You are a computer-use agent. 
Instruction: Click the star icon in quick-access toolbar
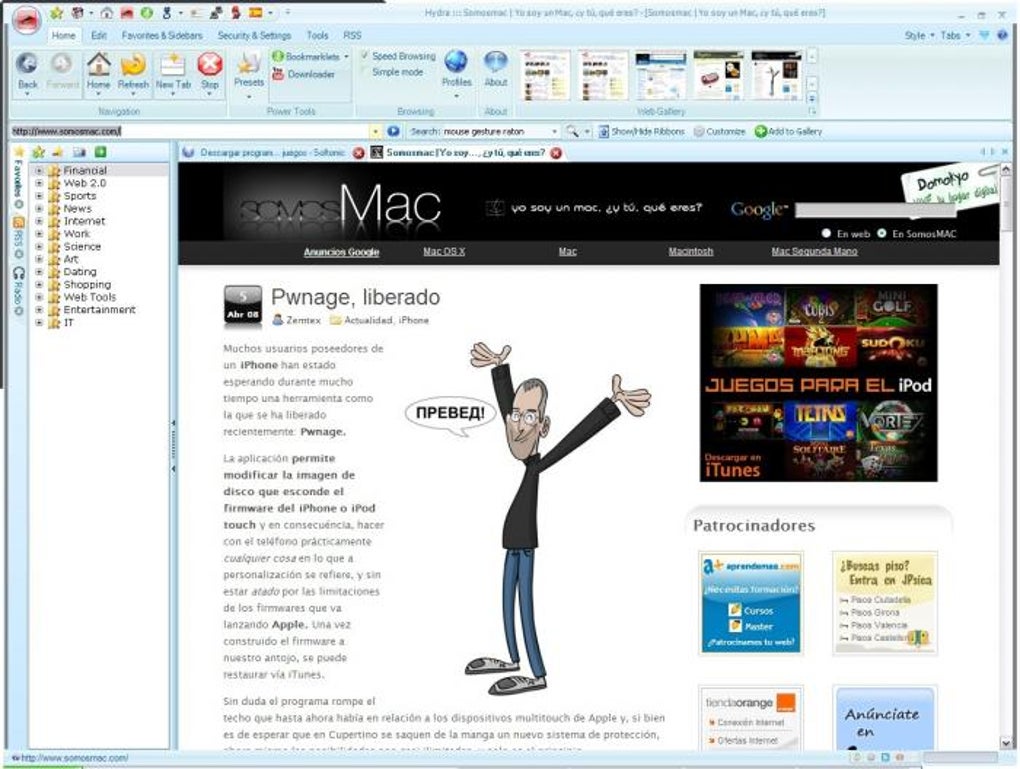57,12
